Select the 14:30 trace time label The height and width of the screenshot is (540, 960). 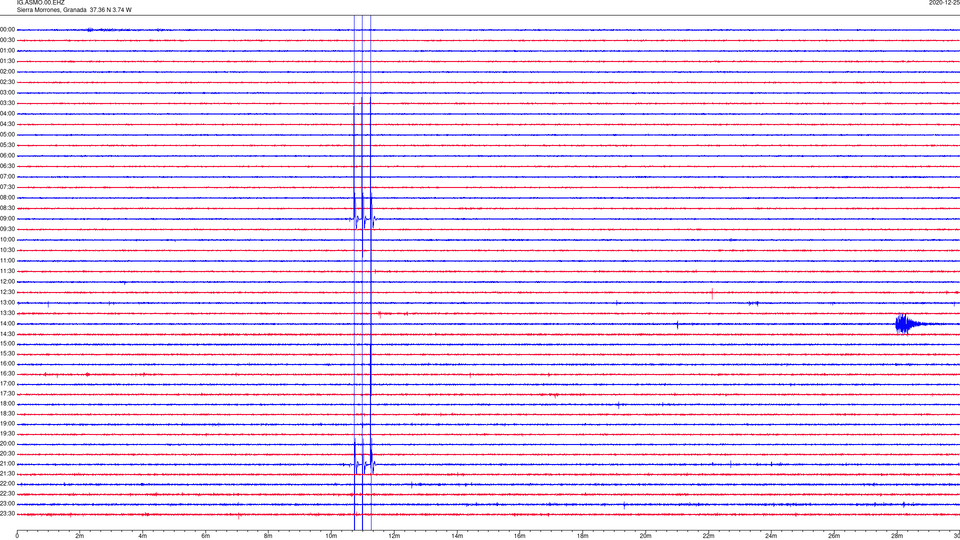7,334
